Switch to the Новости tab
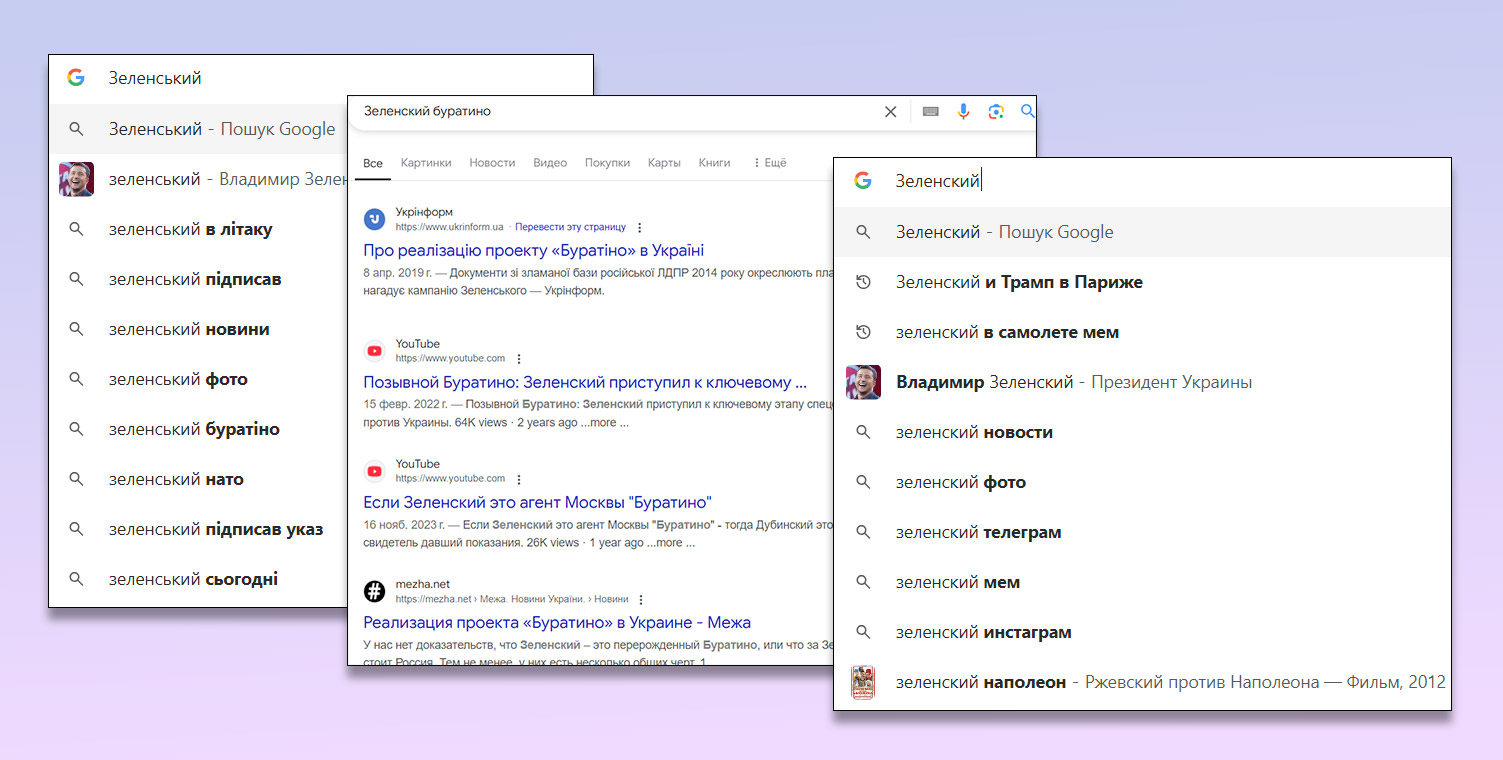 (492, 163)
